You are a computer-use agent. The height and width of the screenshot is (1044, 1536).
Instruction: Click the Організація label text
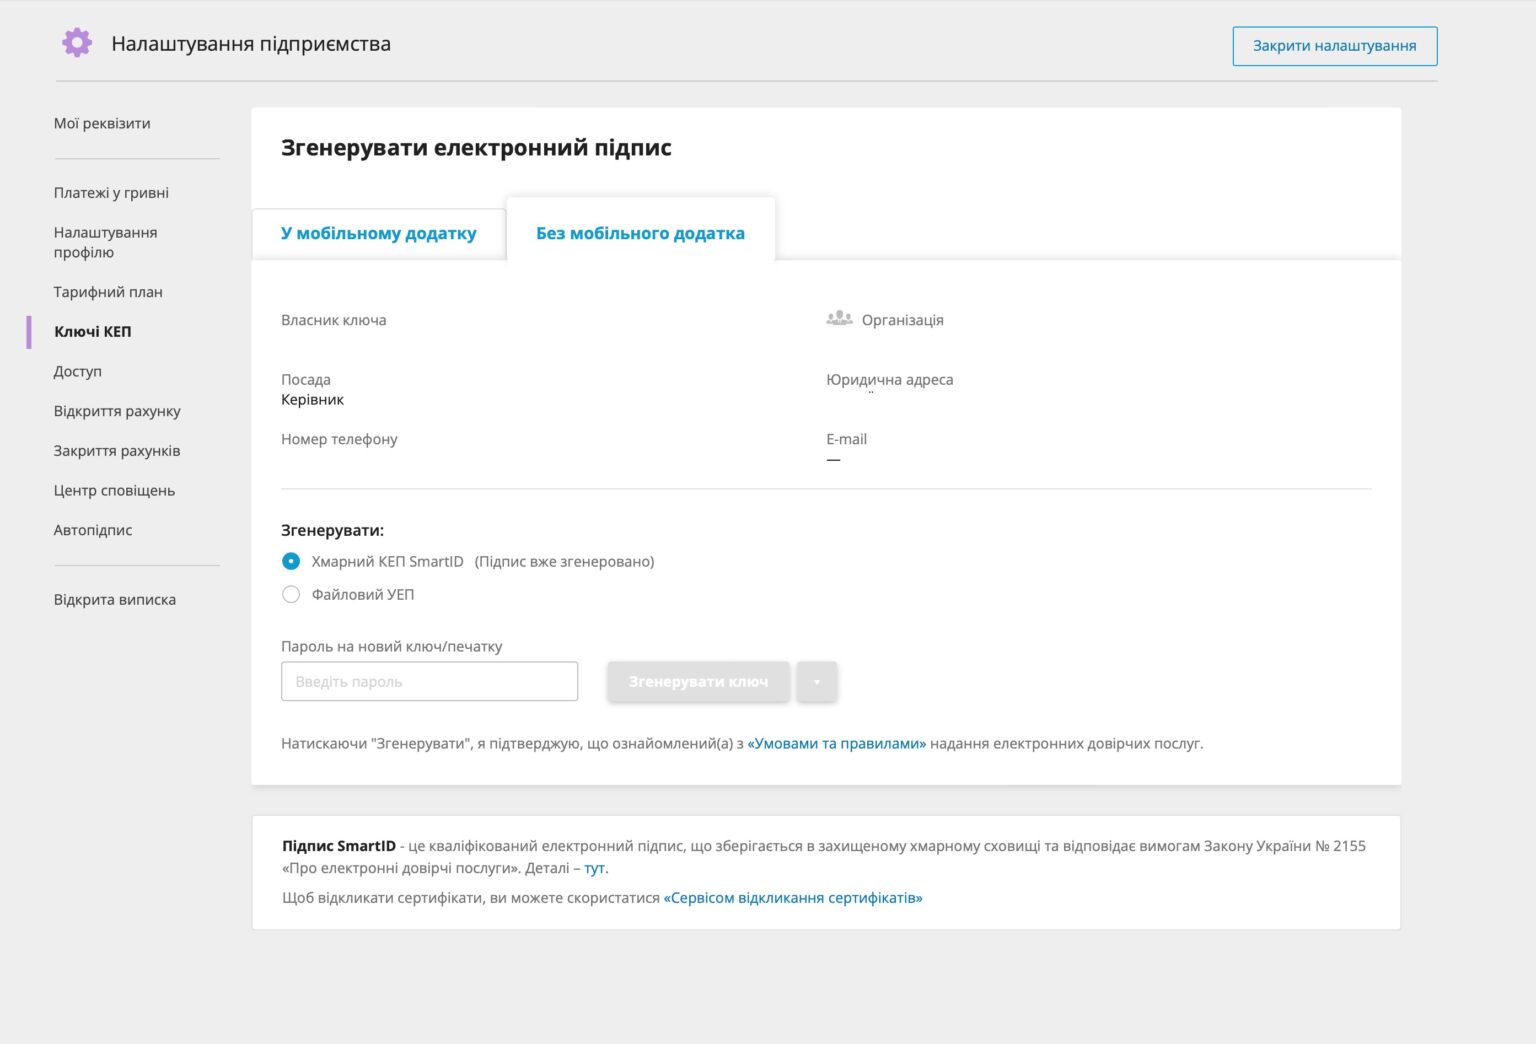[x=903, y=320]
